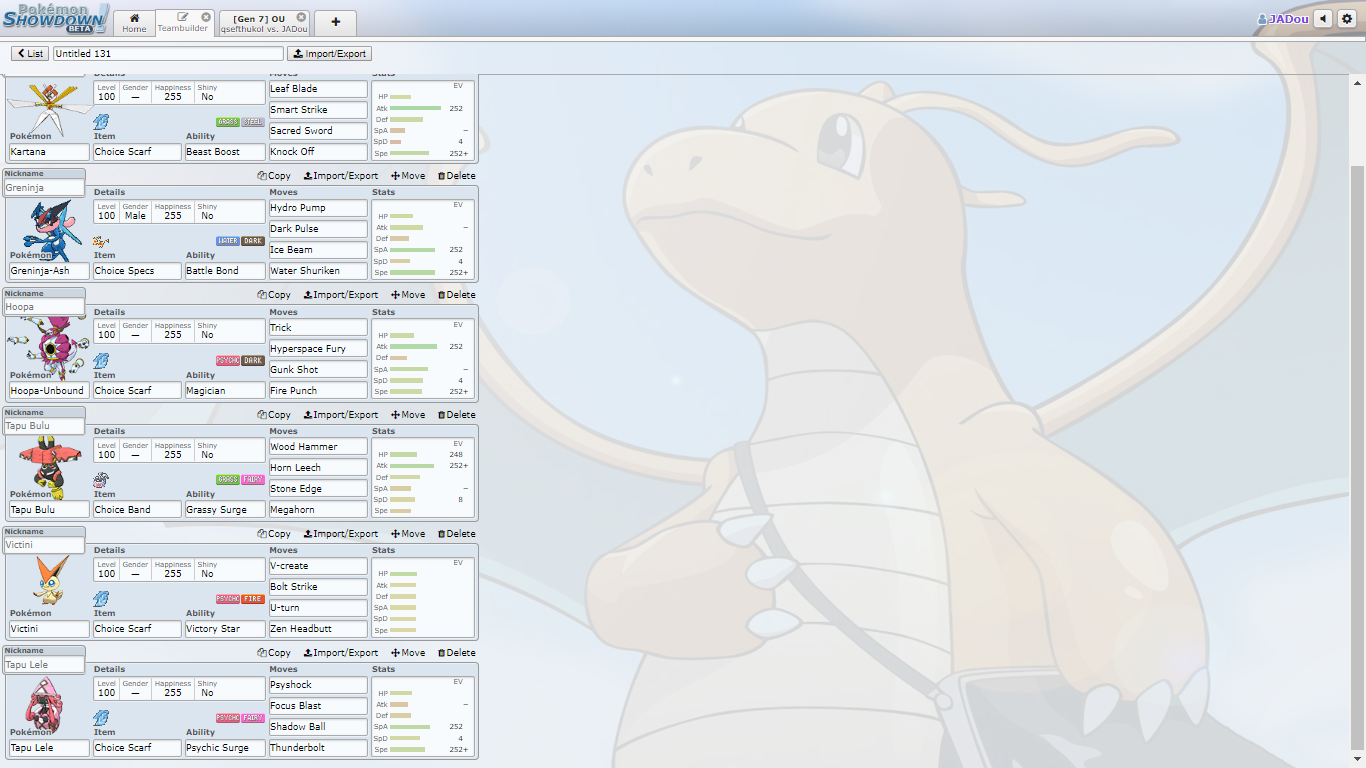Open the options gear icon
The height and width of the screenshot is (768, 1366).
coord(1347,19)
